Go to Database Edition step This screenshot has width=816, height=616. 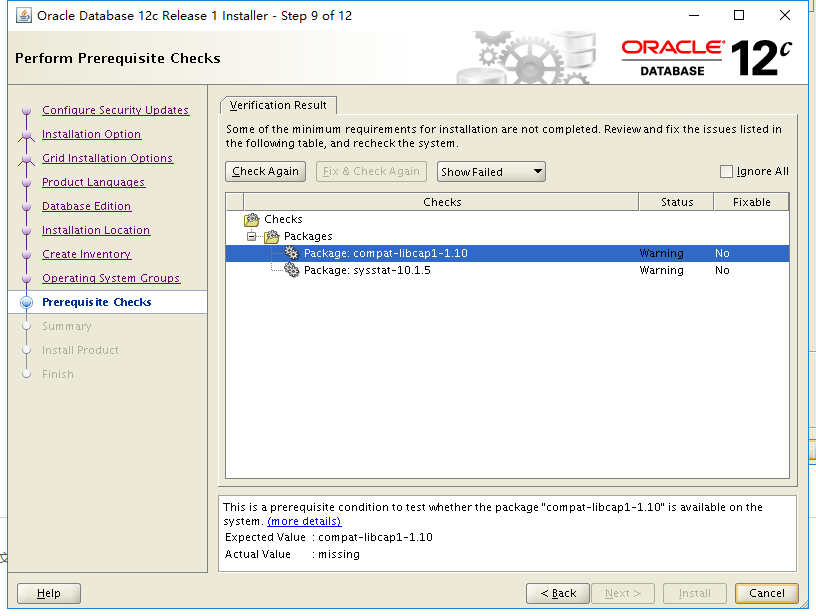point(86,206)
